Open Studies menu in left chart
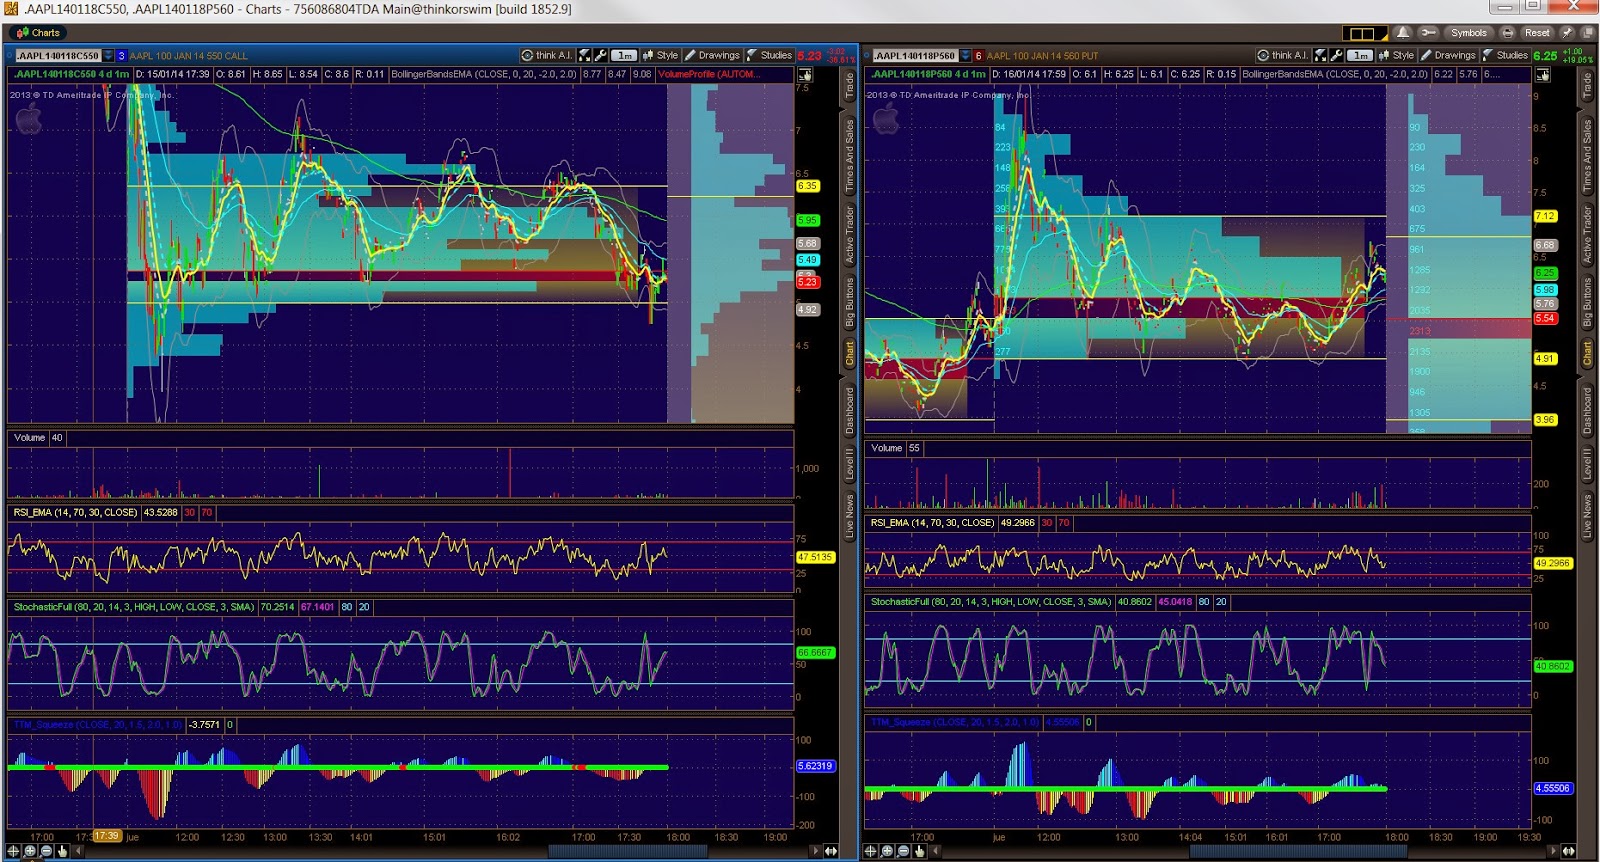 point(769,55)
